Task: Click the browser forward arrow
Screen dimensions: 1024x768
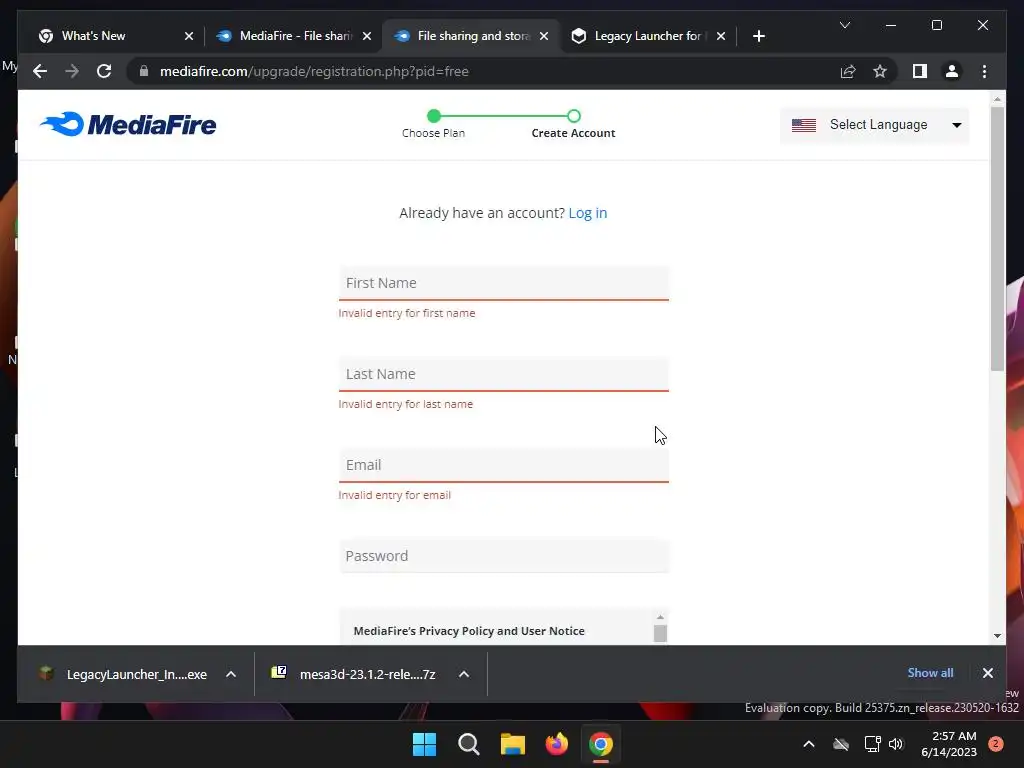Action: (72, 71)
